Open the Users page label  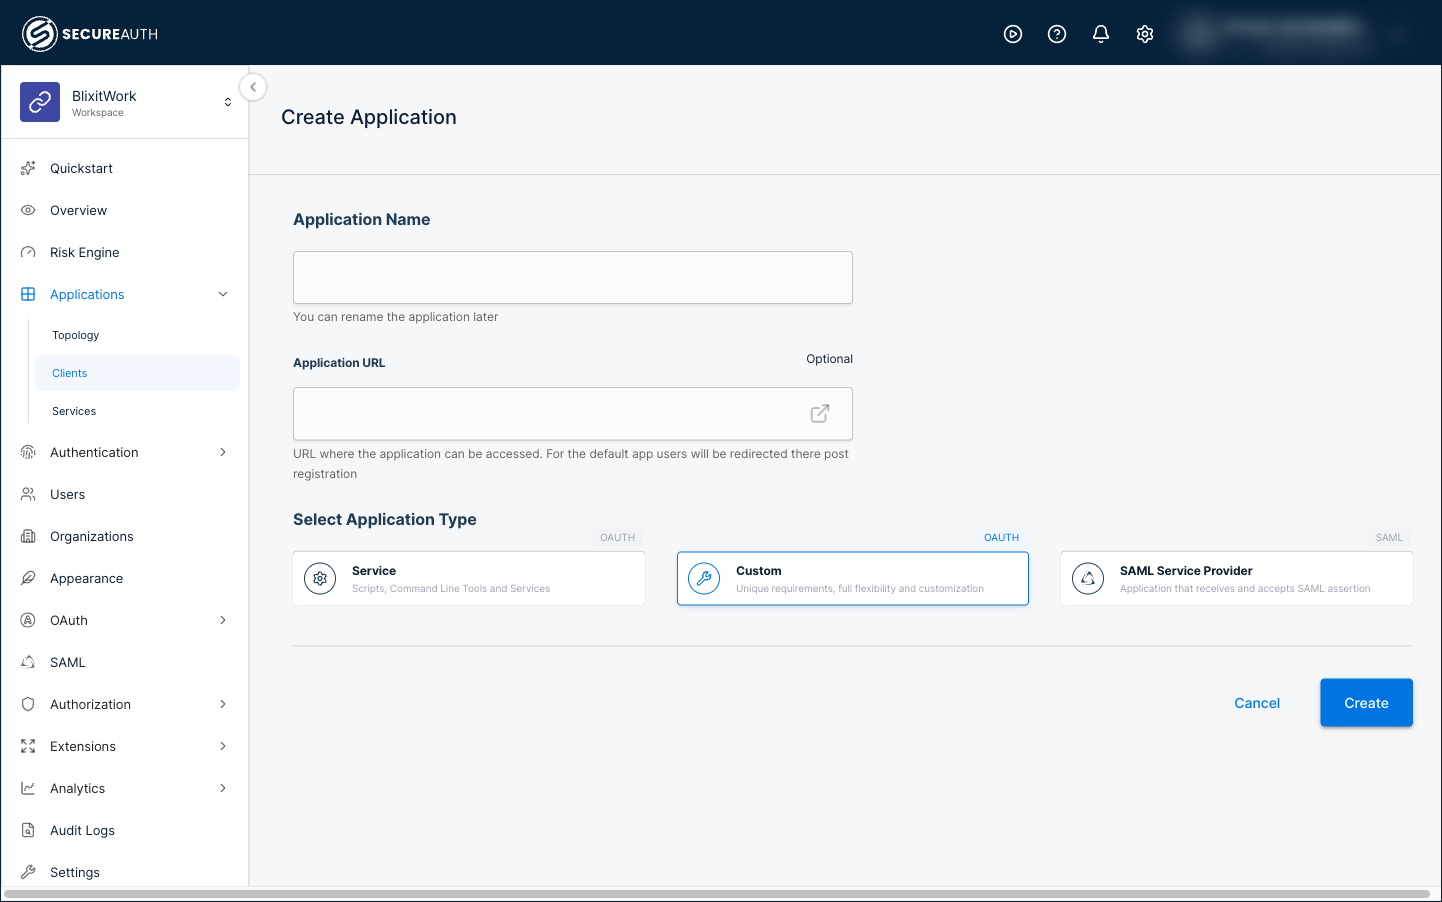click(68, 494)
